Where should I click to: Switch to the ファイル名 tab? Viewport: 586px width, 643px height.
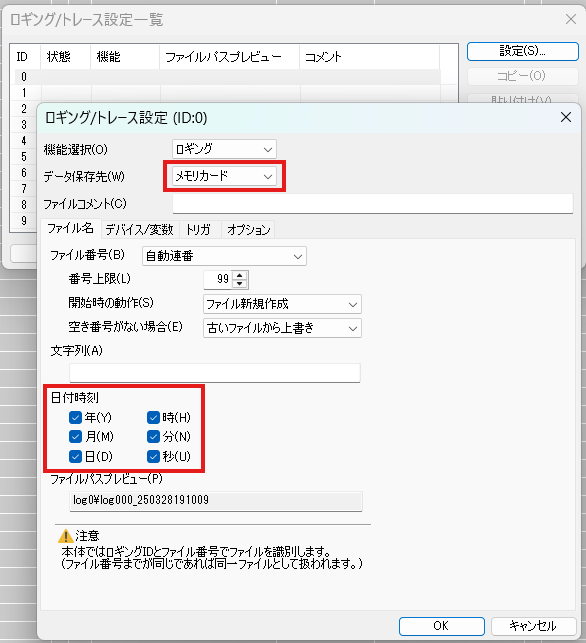click(x=71, y=228)
